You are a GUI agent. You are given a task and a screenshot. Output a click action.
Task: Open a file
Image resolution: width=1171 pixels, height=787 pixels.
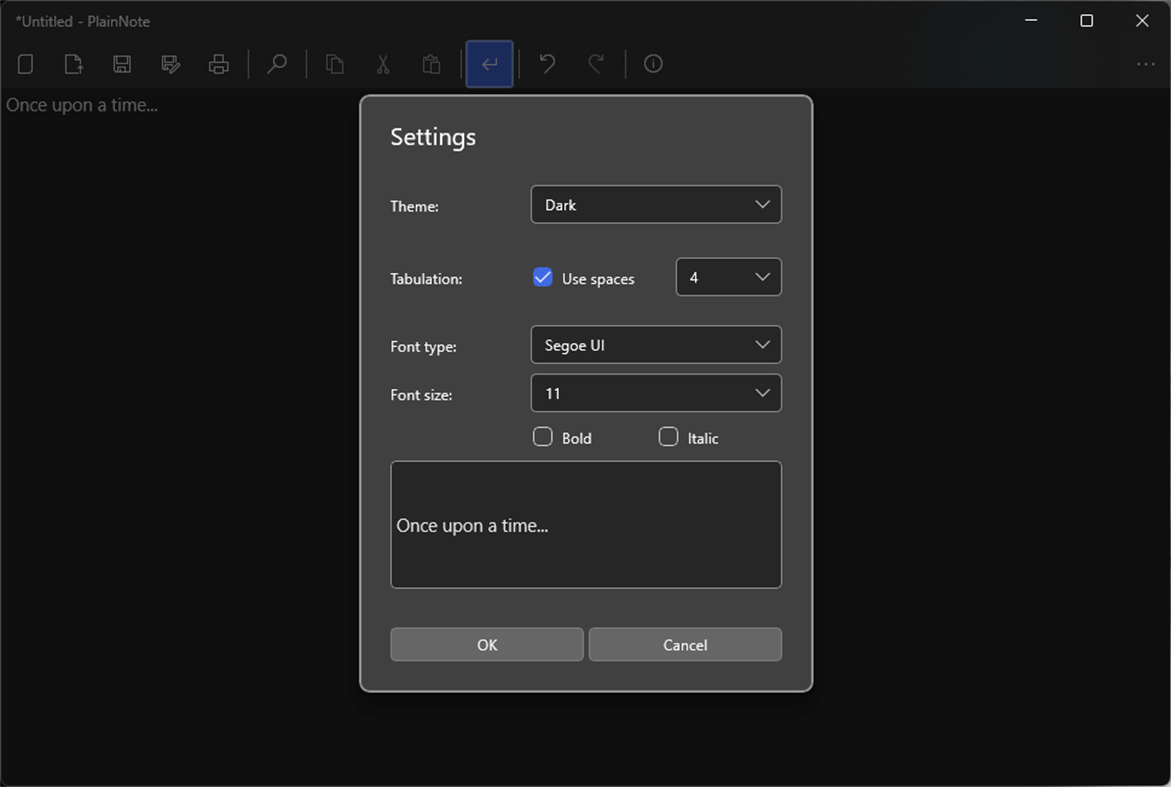pos(72,63)
